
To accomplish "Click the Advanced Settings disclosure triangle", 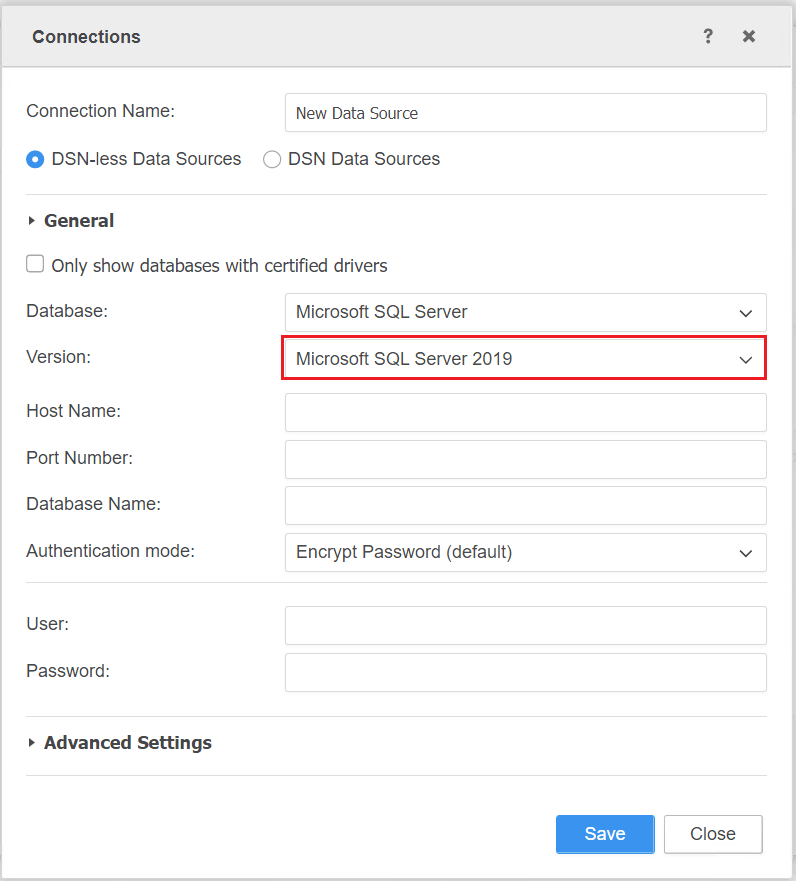I will [x=32, y=743].
